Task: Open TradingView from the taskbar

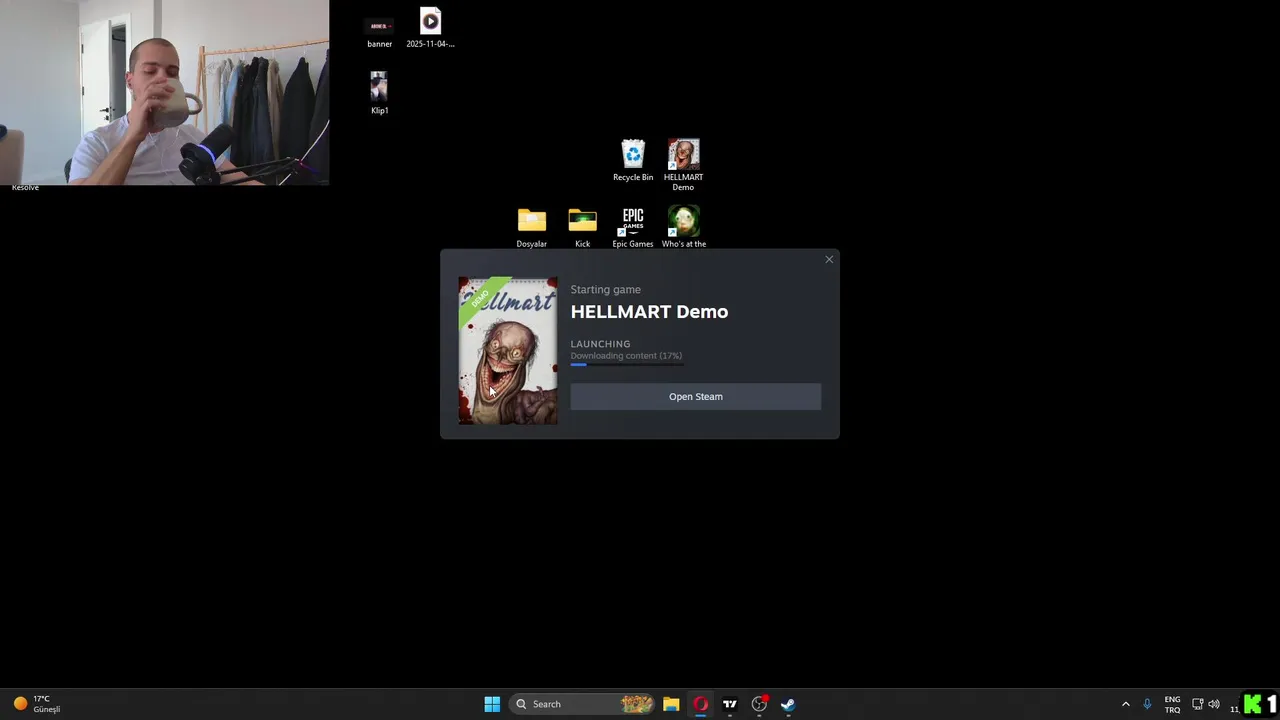Action: [730, 704]
